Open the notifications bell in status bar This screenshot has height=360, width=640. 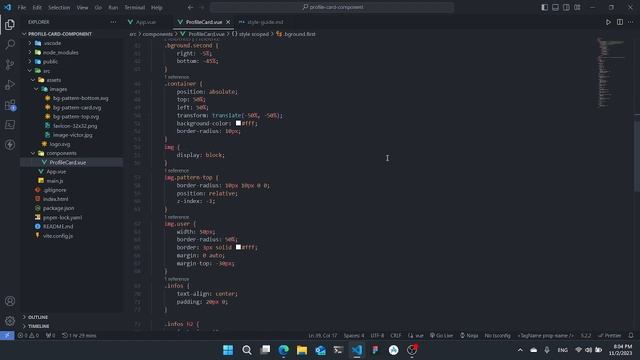[631, 336]
